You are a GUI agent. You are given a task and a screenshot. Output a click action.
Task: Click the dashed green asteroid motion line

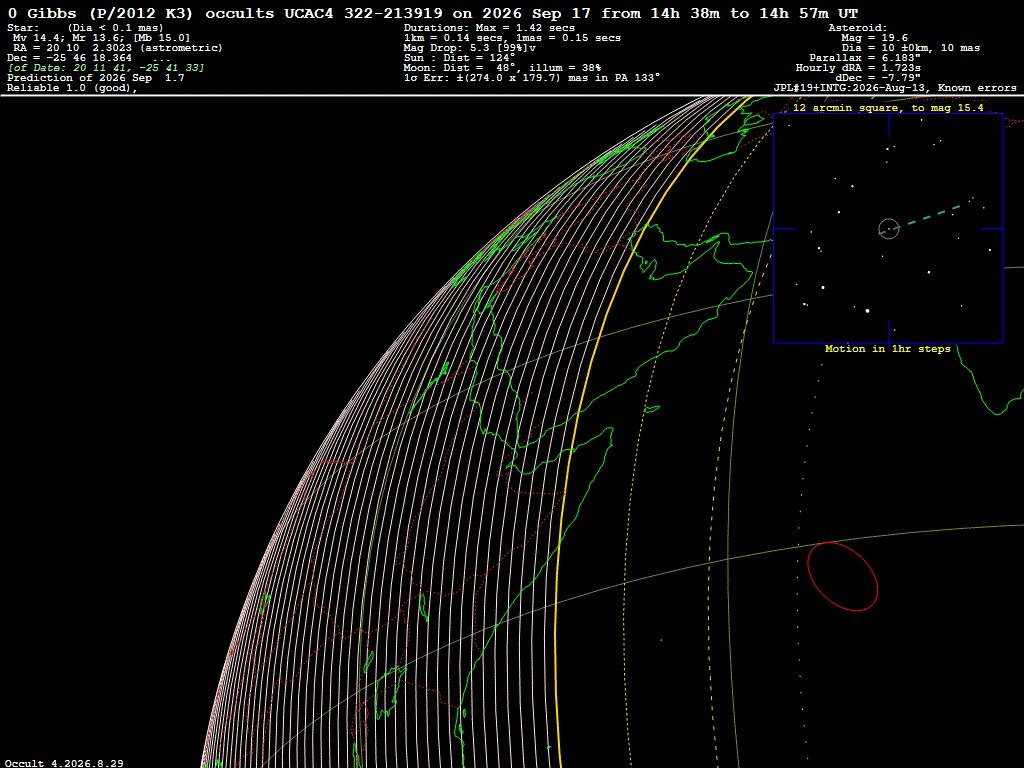pos(933,216)
